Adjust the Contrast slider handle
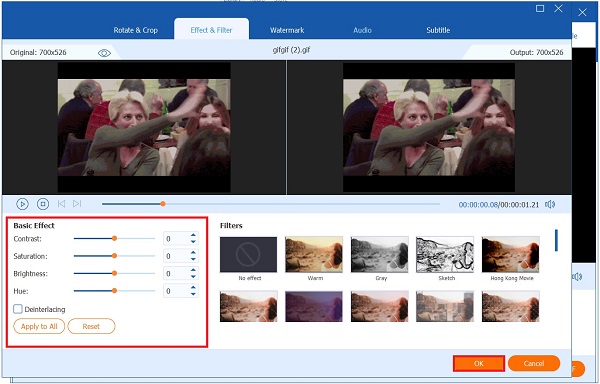The image size is (600, 384). [x=114, y=238]
